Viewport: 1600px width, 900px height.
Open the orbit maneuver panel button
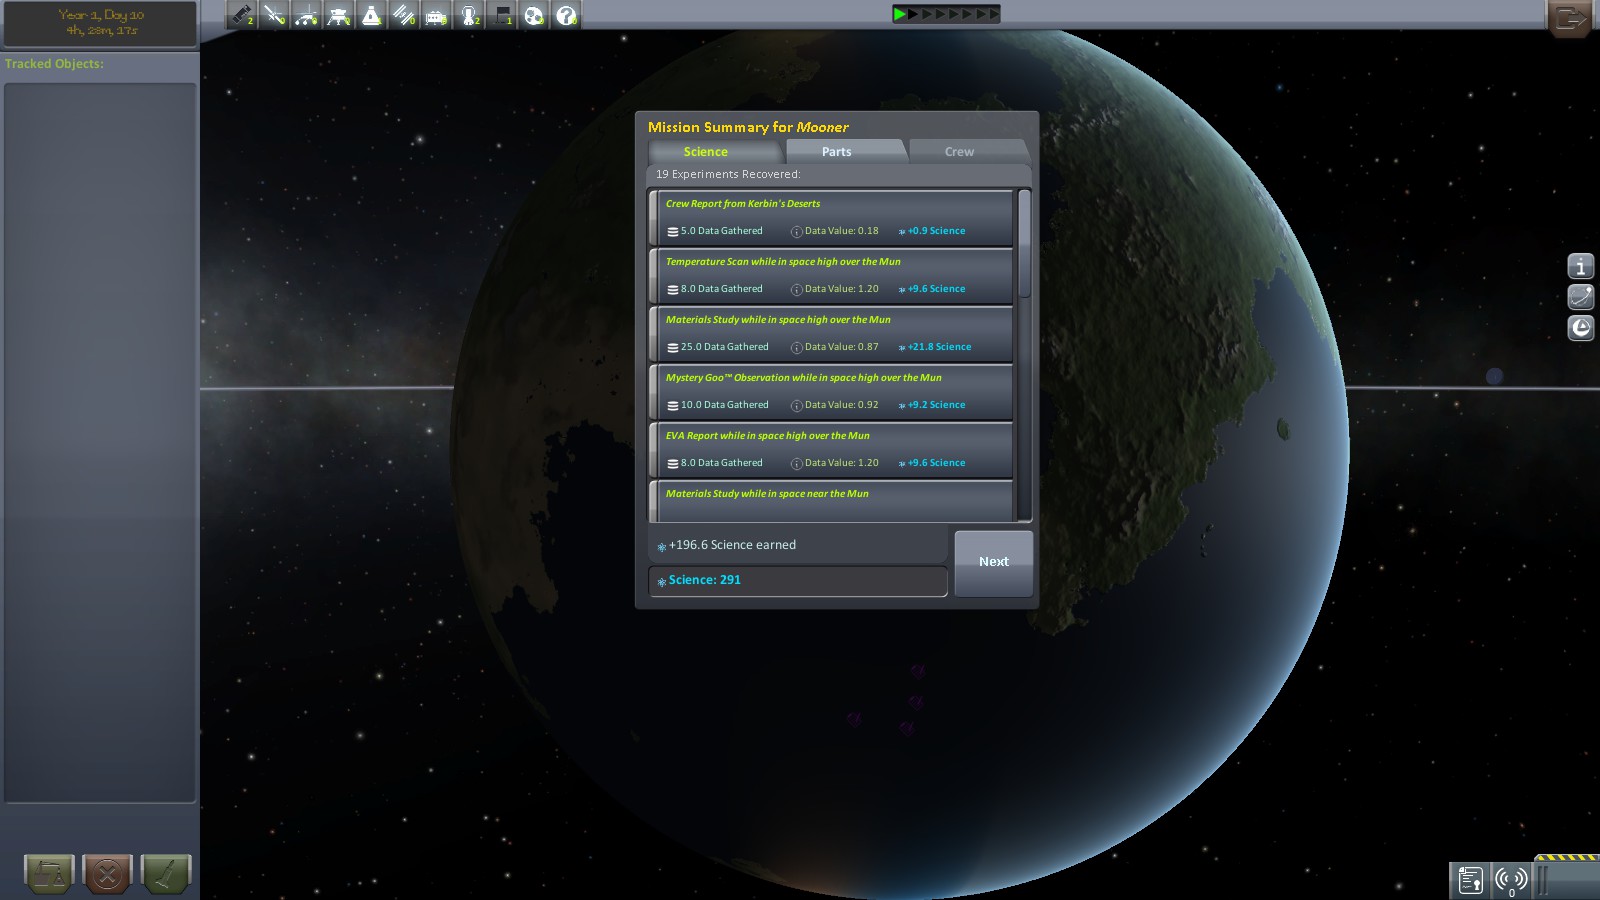1581,297
